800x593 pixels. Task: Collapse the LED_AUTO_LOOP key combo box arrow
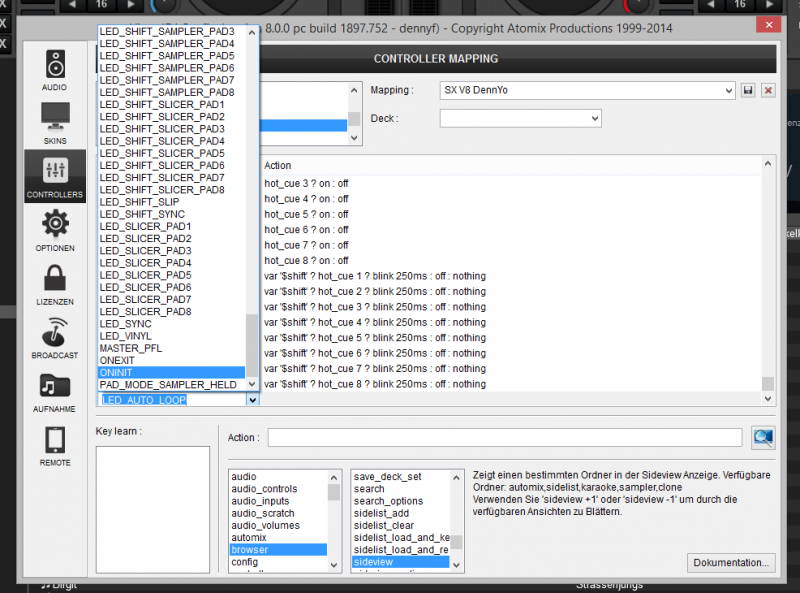click(252, 400)
